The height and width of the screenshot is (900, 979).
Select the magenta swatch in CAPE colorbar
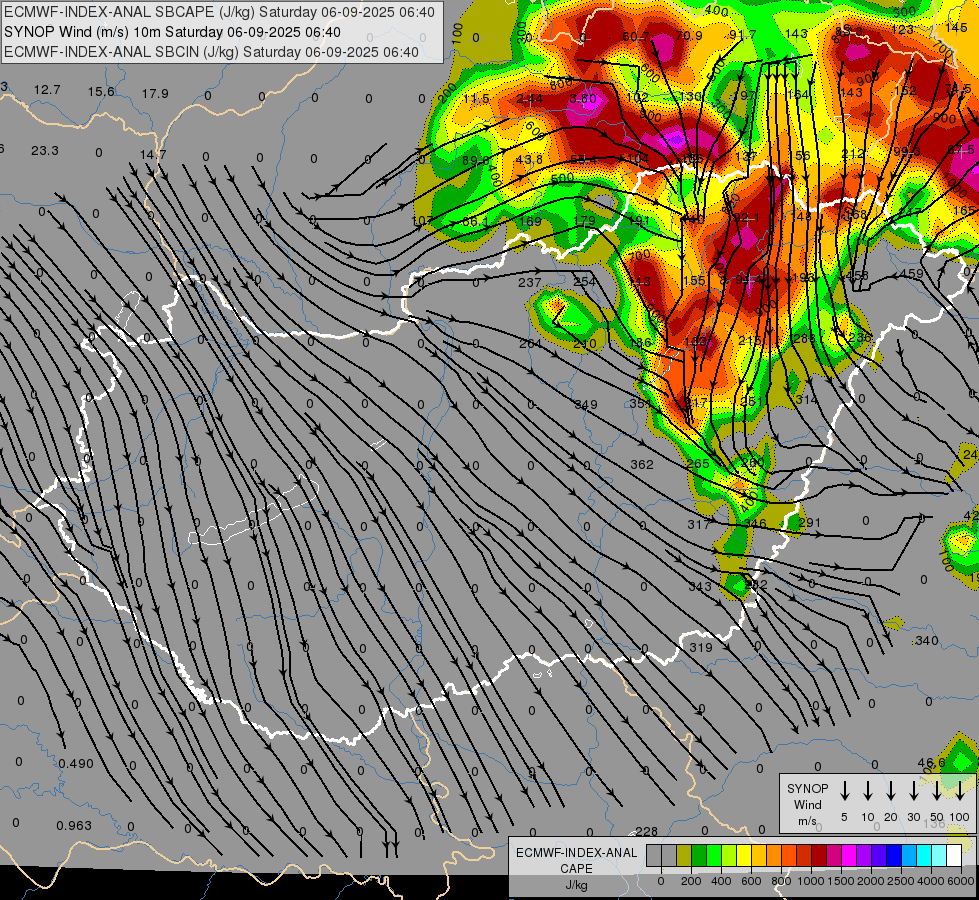pyautogui.click(x=849, y=856)
